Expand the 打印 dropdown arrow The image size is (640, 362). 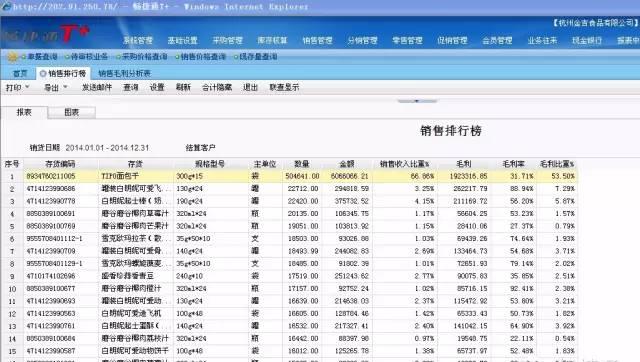[x=27, y=87]
